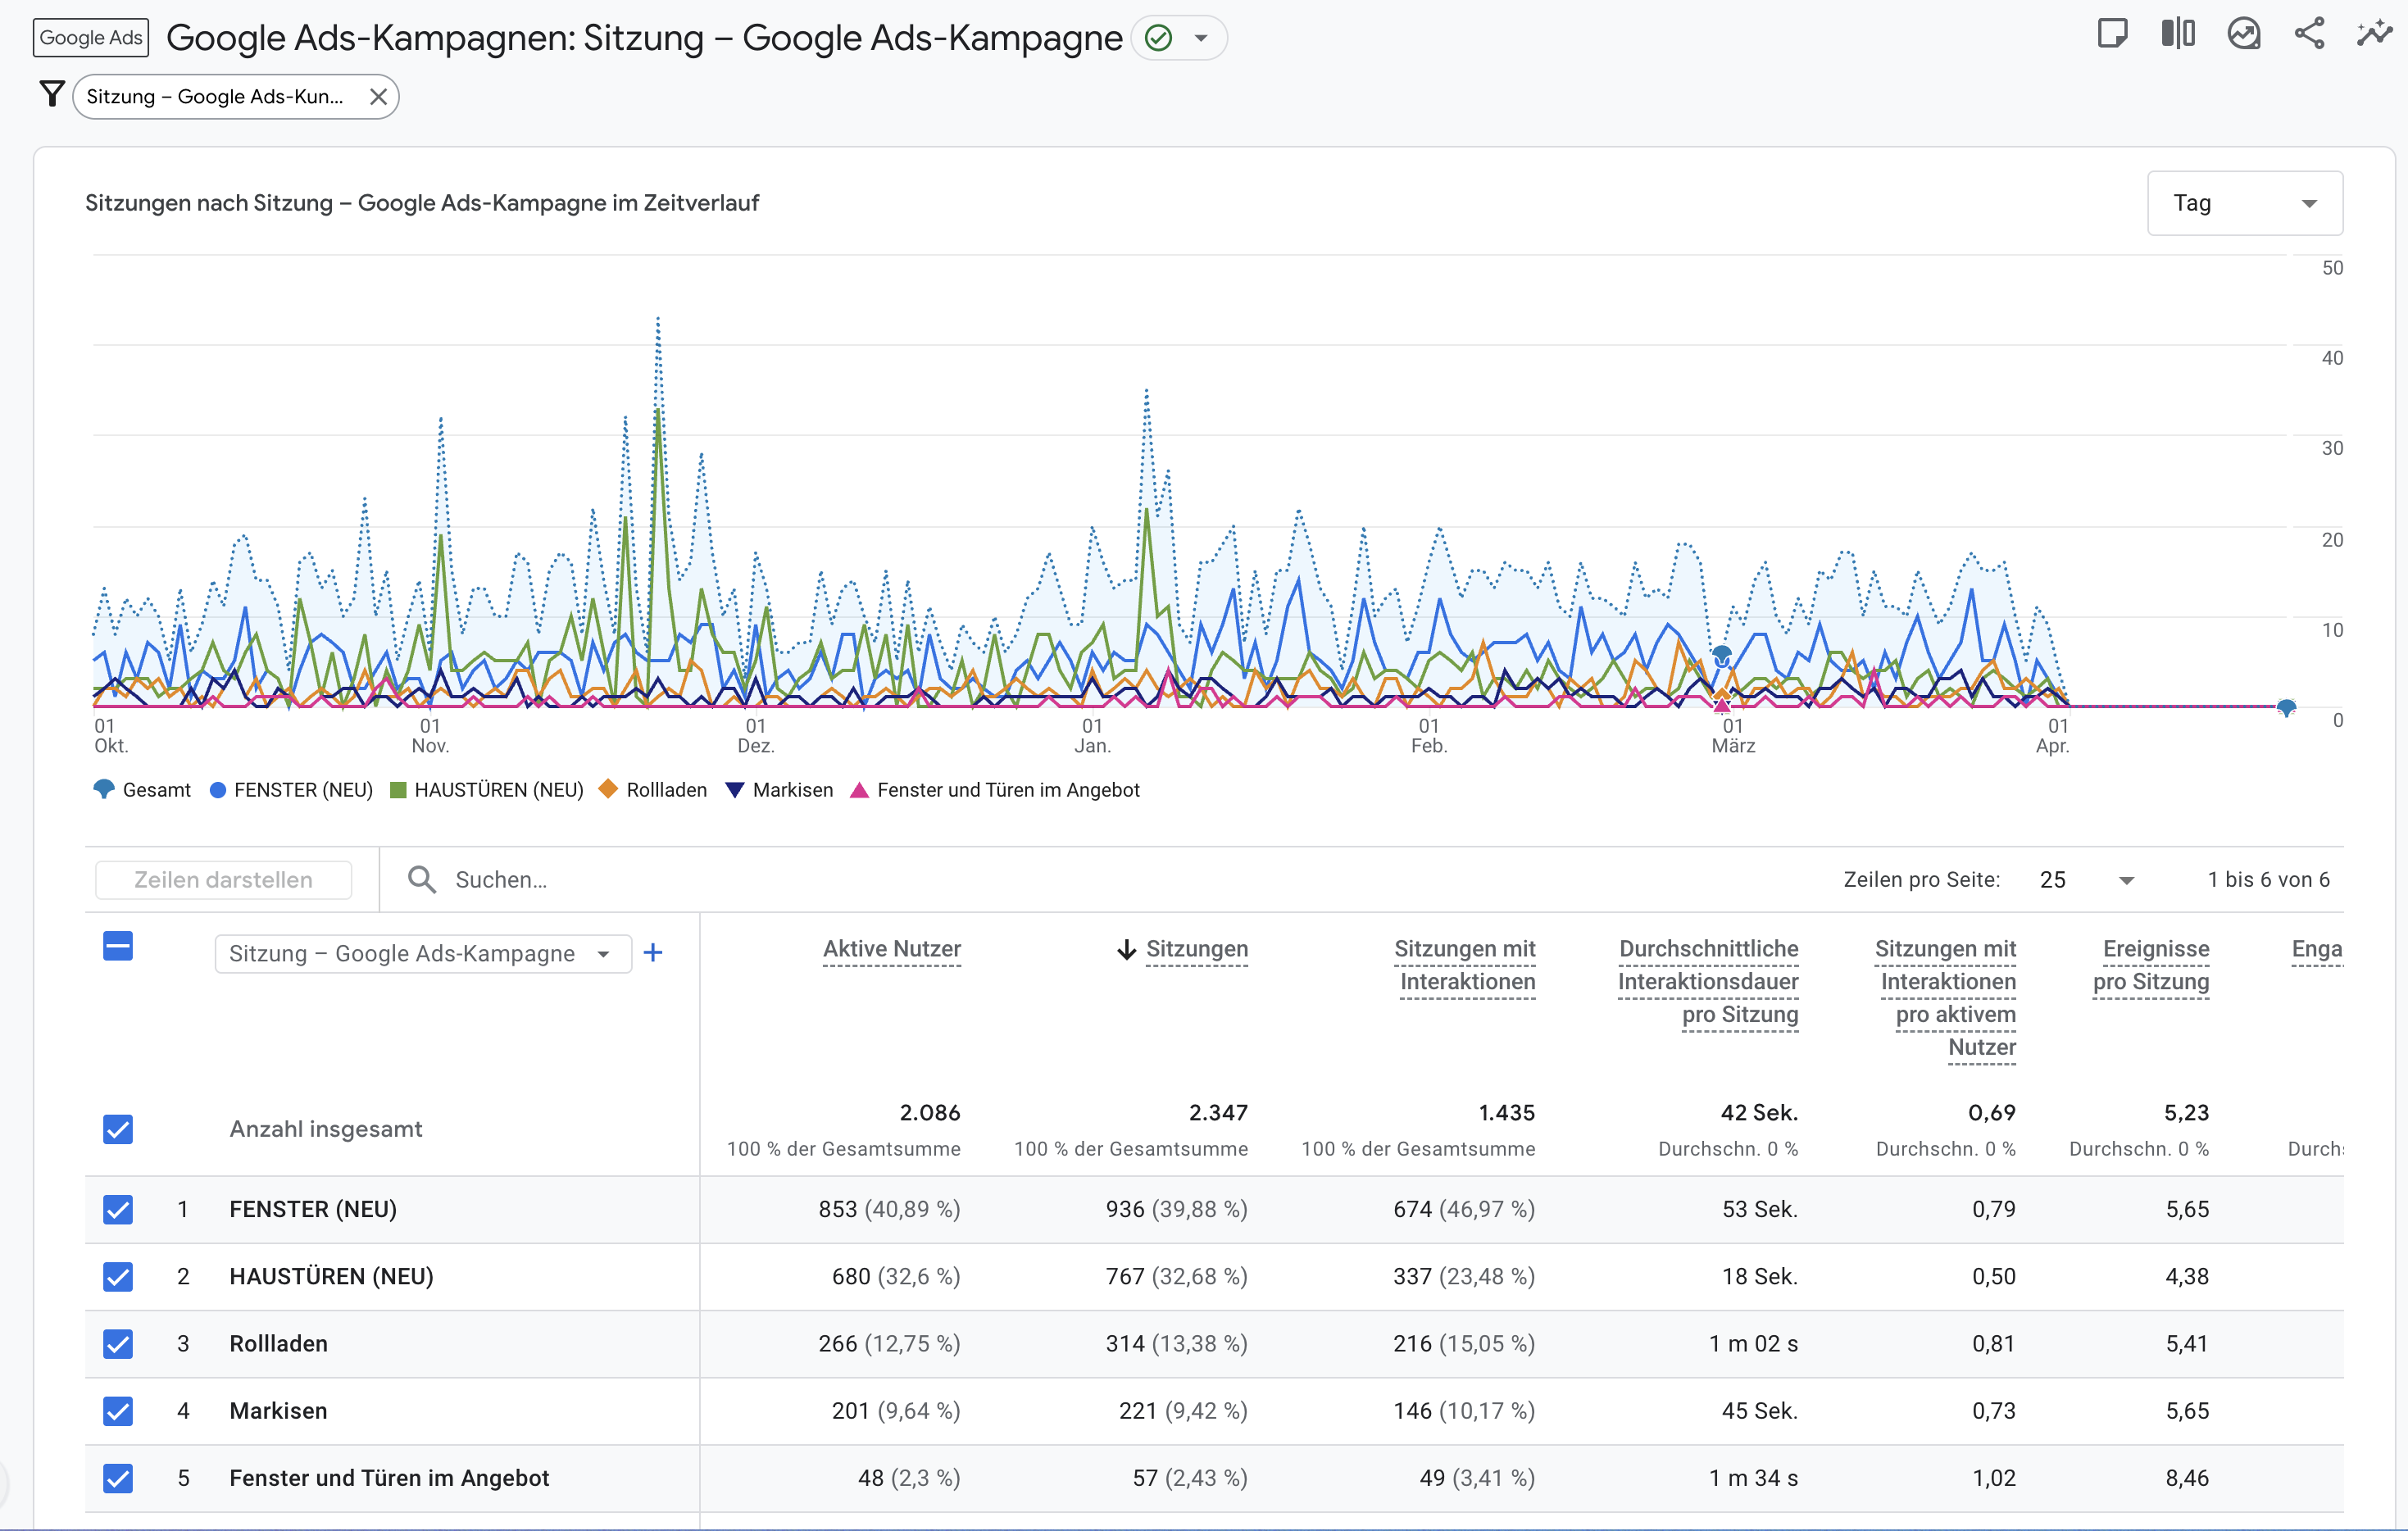Add a note to the report

click(2114, 33)
